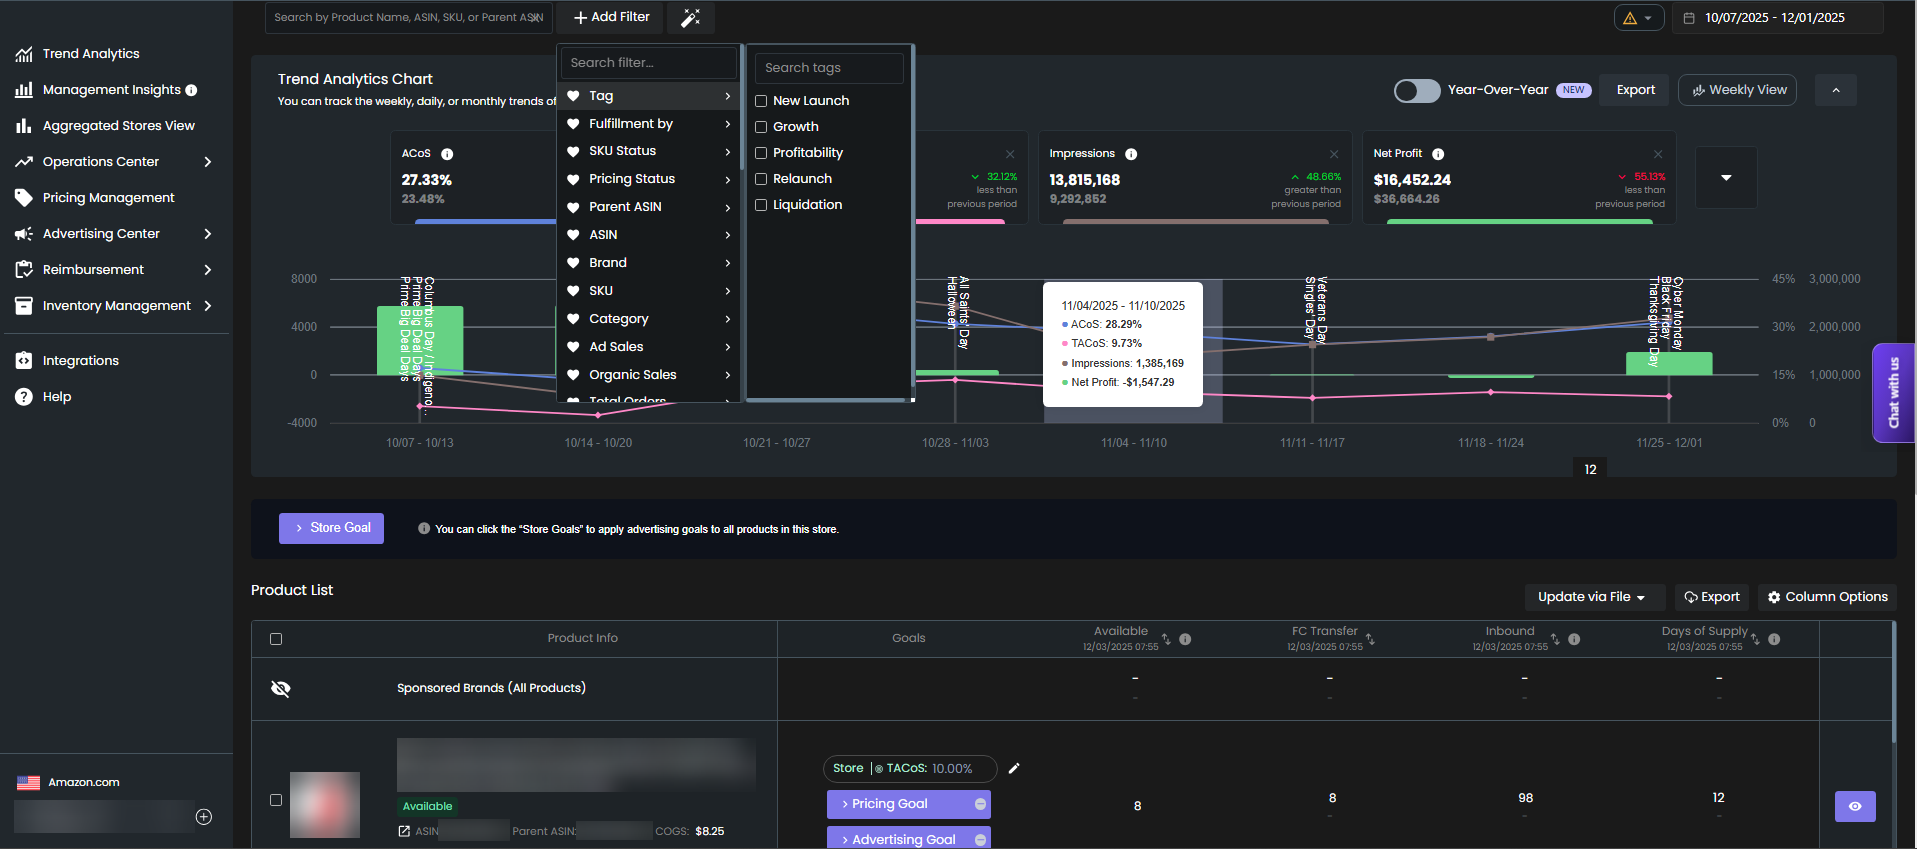Open the Integrations sidebar icon
This screenshot has height=849, width=1917.
tap(24, 361)
